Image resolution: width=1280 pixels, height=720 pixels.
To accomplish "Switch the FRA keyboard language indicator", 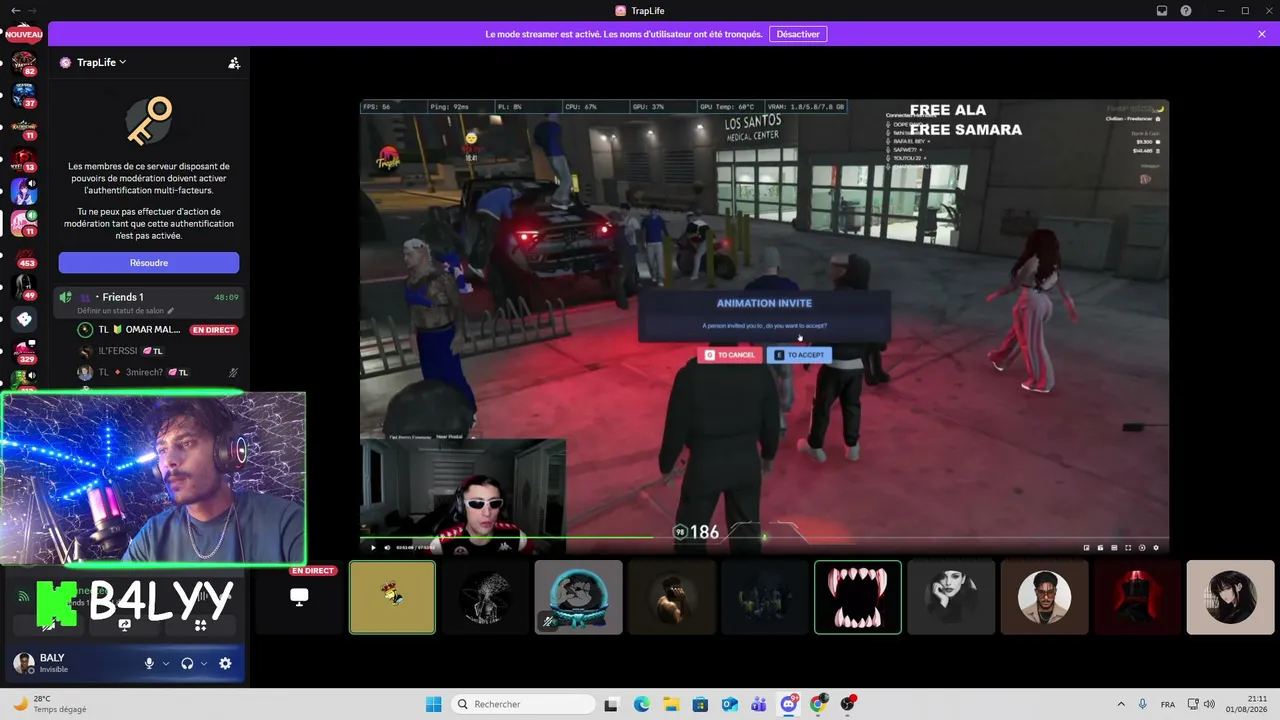I will (1168, 704).
